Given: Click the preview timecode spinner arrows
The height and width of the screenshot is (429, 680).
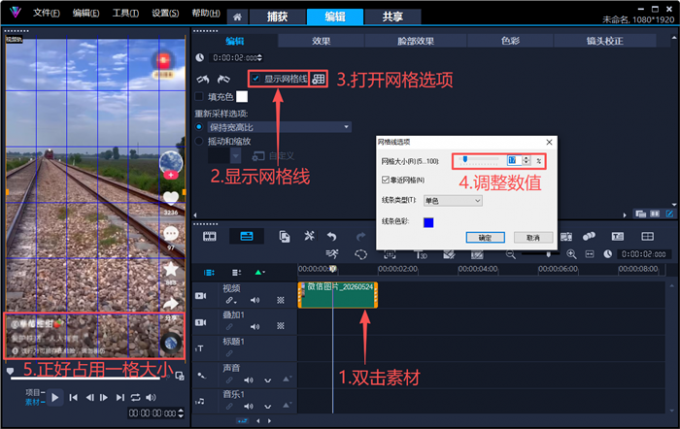Looking at the screenshot, I should [x=181, y=413].
